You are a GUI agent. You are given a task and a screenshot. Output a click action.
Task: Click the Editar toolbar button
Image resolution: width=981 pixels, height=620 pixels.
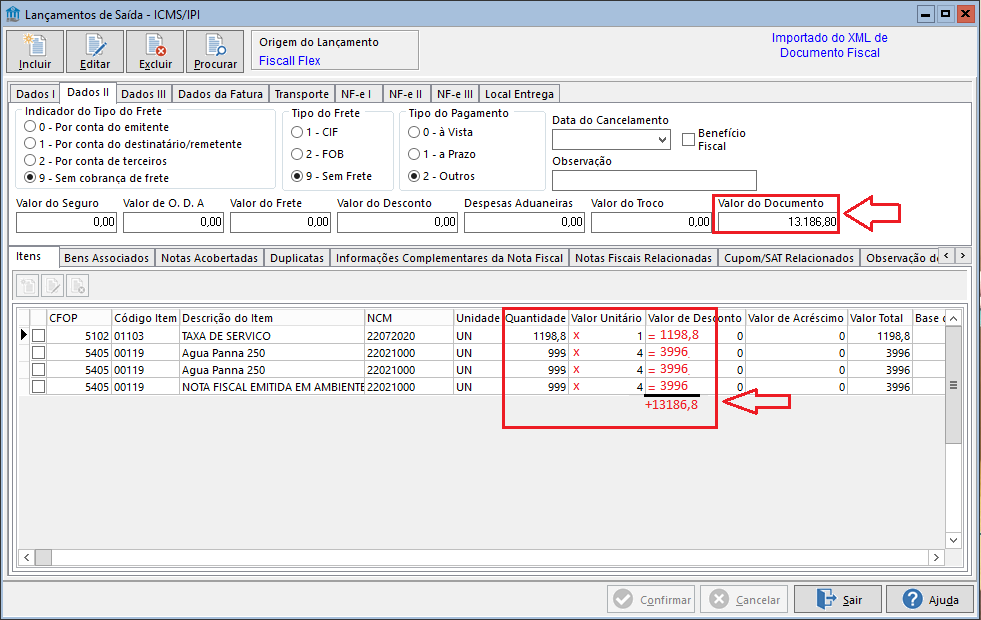pos(94,51)
